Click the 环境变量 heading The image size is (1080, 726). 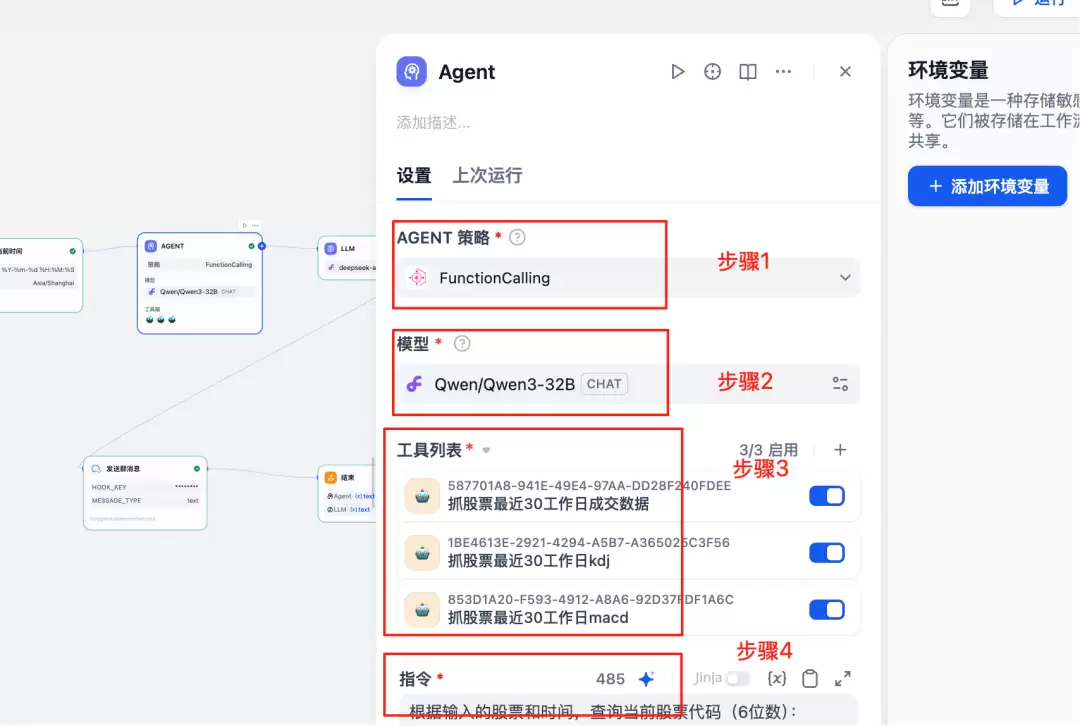point(948,70)
